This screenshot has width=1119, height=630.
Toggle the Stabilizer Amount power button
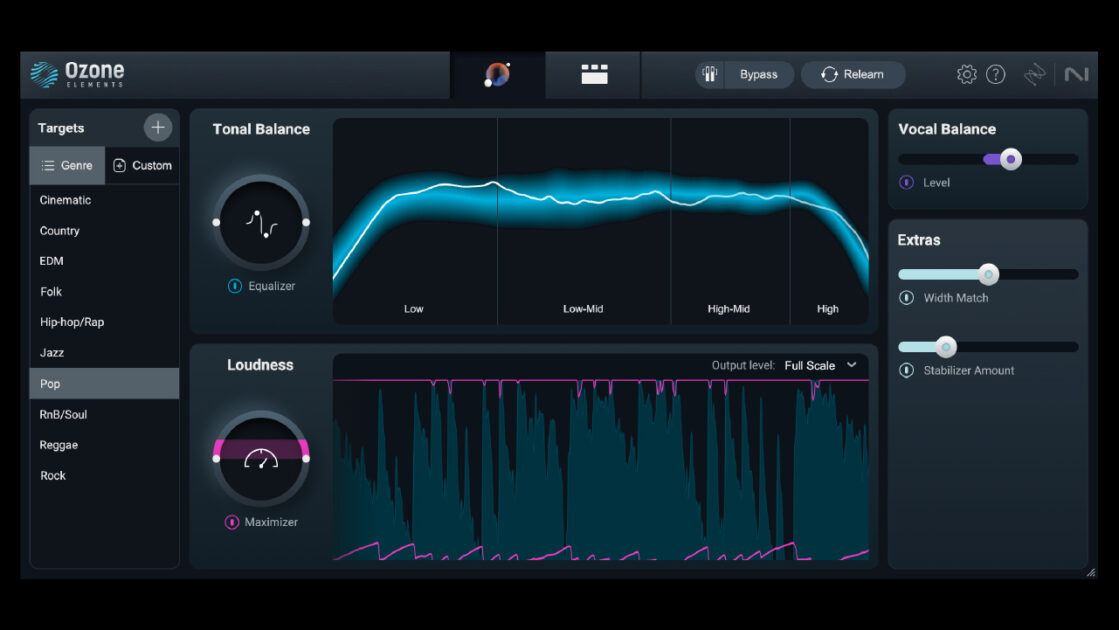coord(906,370)
